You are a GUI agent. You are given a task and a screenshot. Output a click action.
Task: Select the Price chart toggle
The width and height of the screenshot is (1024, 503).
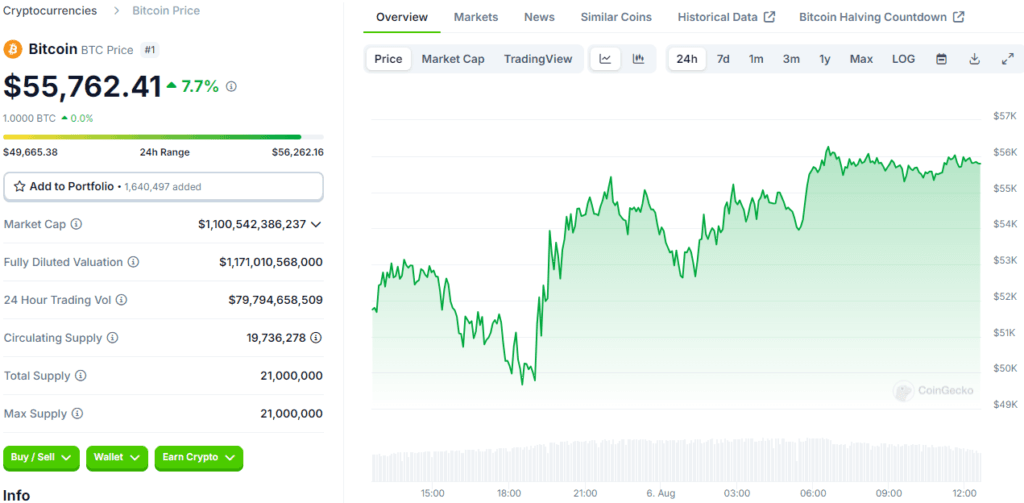pyautogui.click(x=388, y=59)
